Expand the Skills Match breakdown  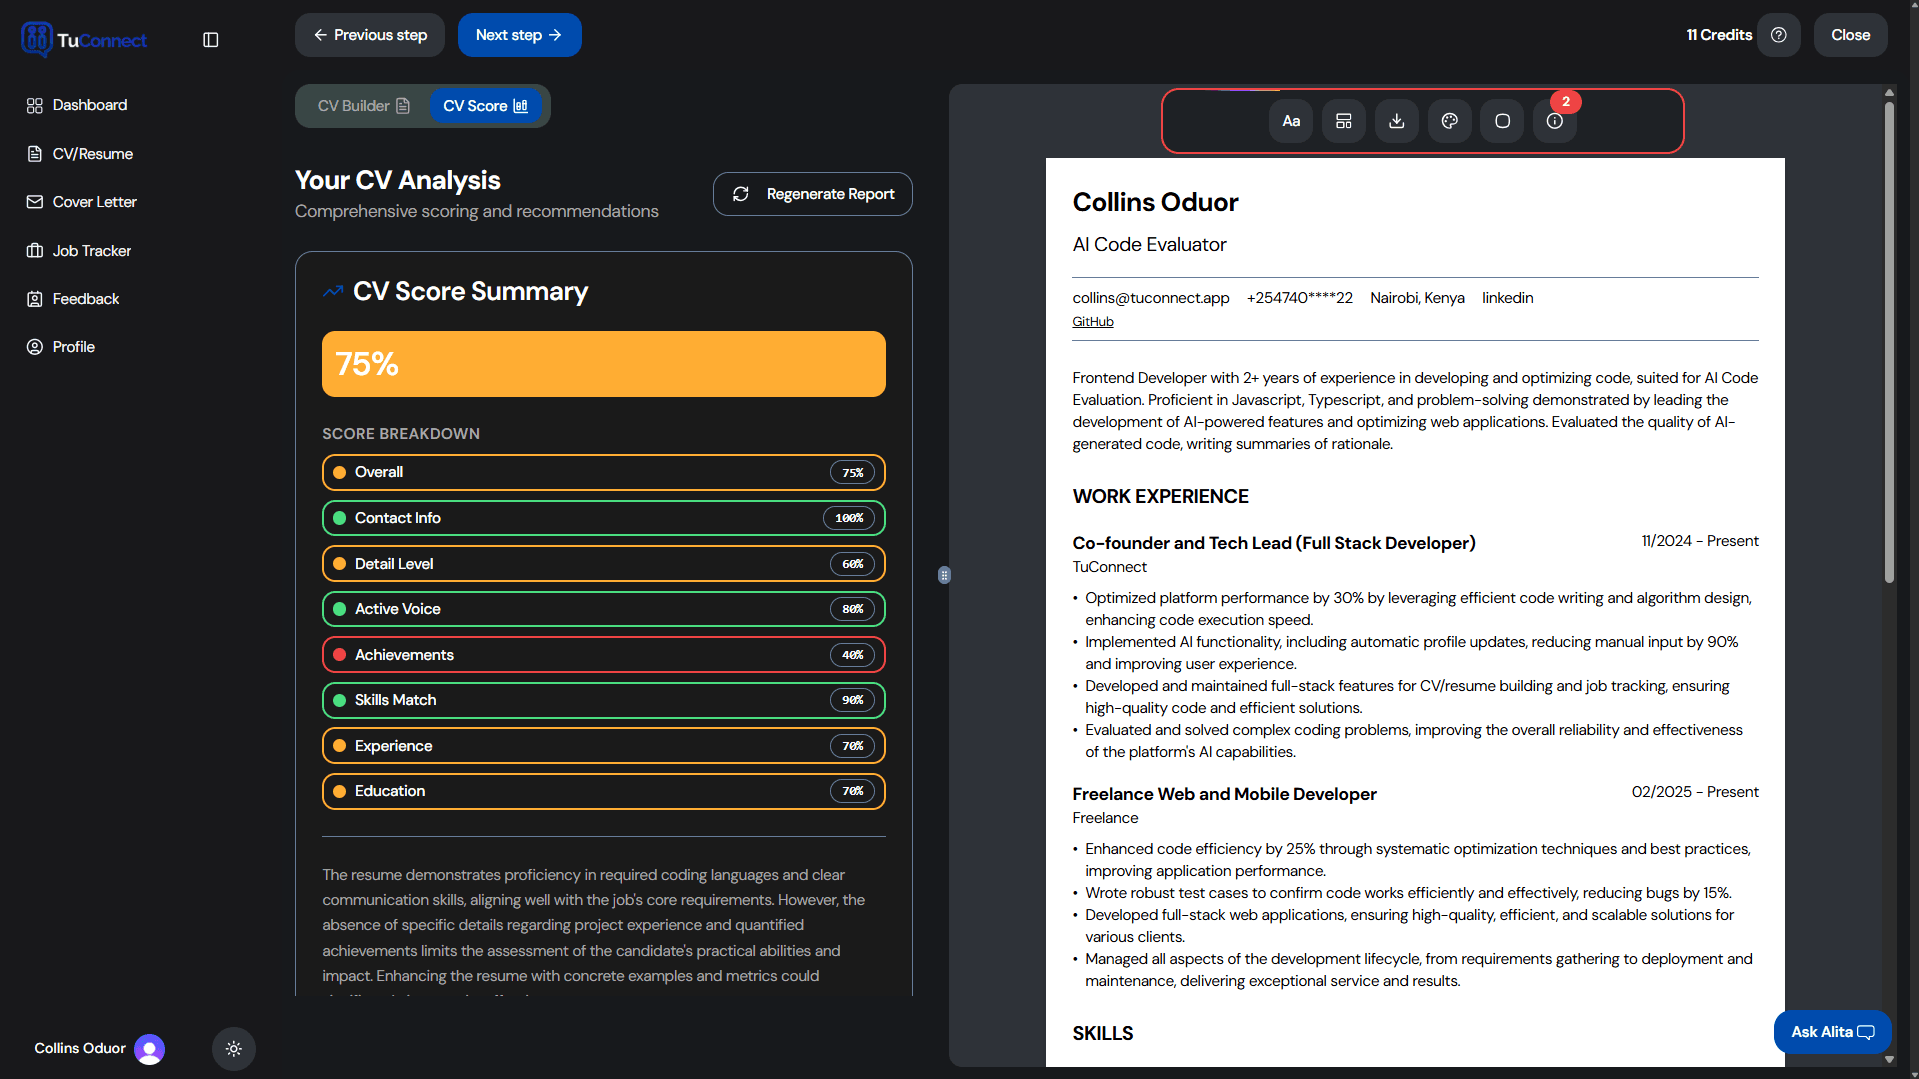tap(602, 700)
